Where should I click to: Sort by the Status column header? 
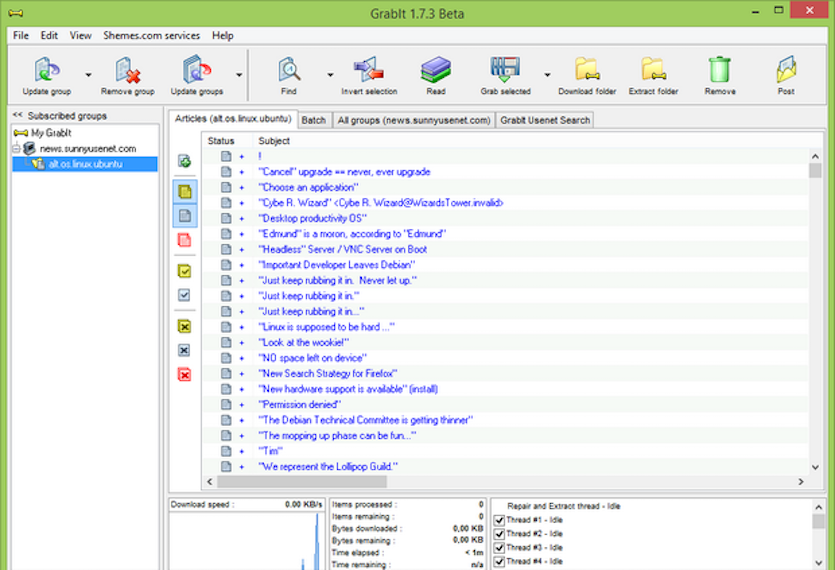point(221,141)
